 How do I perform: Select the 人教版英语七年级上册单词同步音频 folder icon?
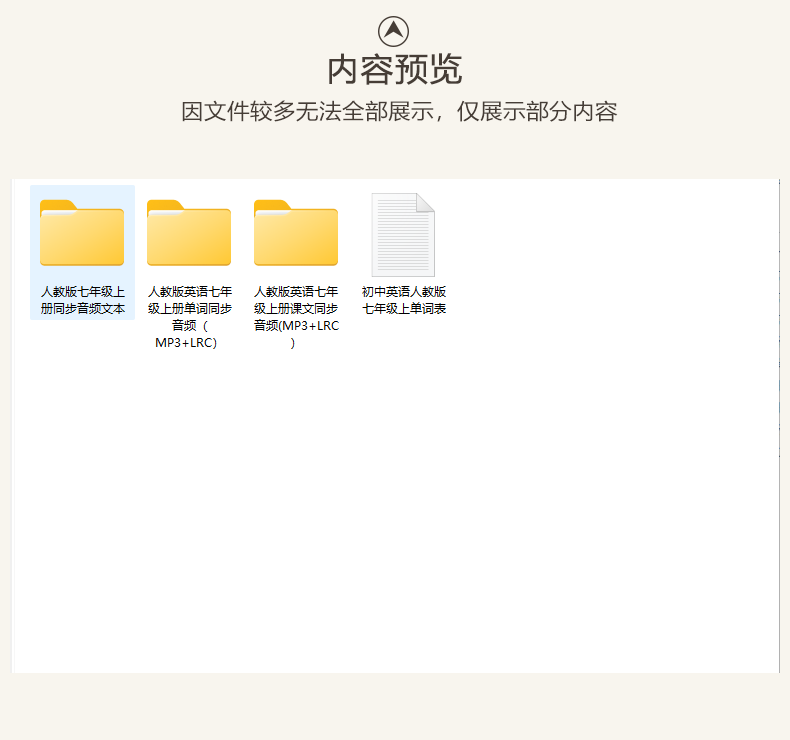click(189, 233)
